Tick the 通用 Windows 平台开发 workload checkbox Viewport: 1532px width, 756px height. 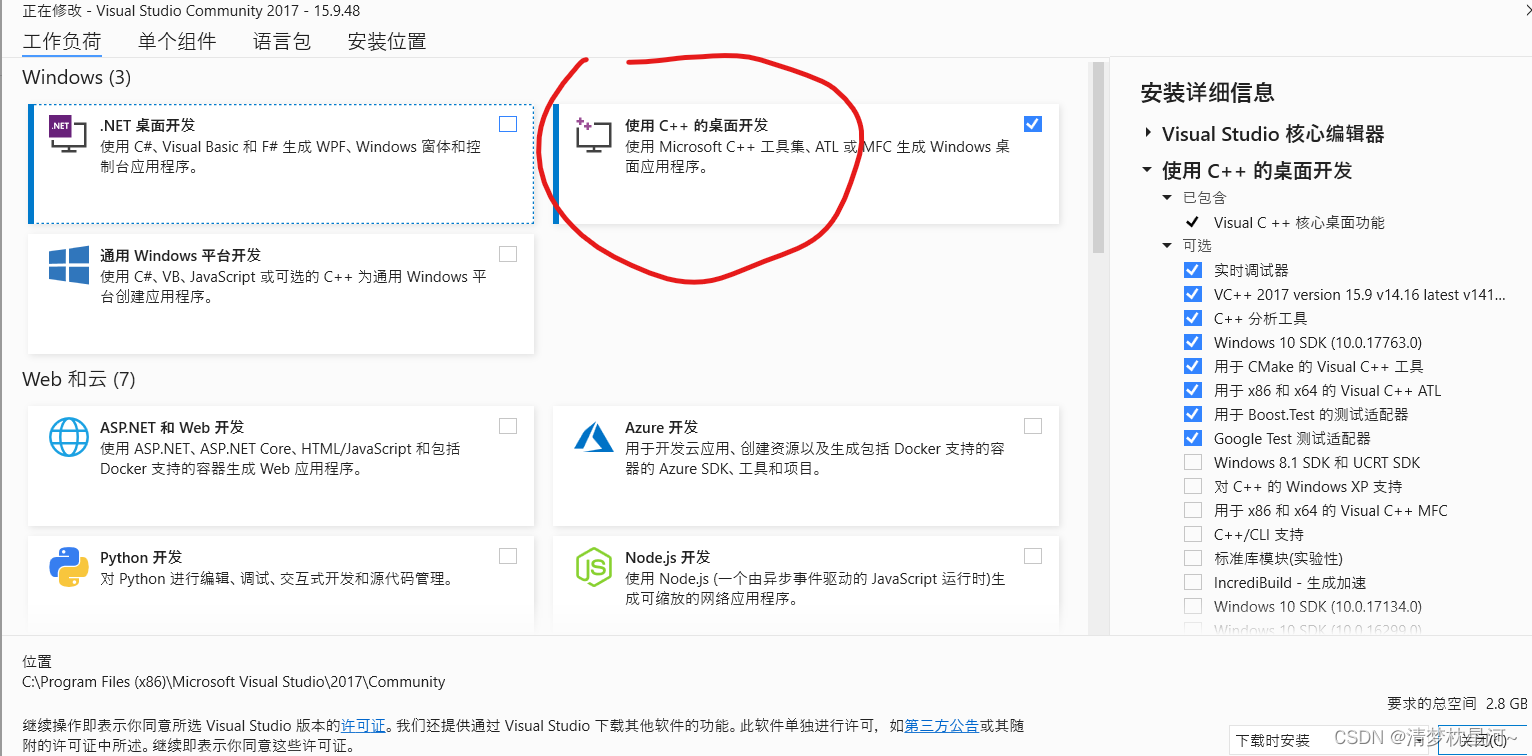pyautogui.click(x=508, y=254)
